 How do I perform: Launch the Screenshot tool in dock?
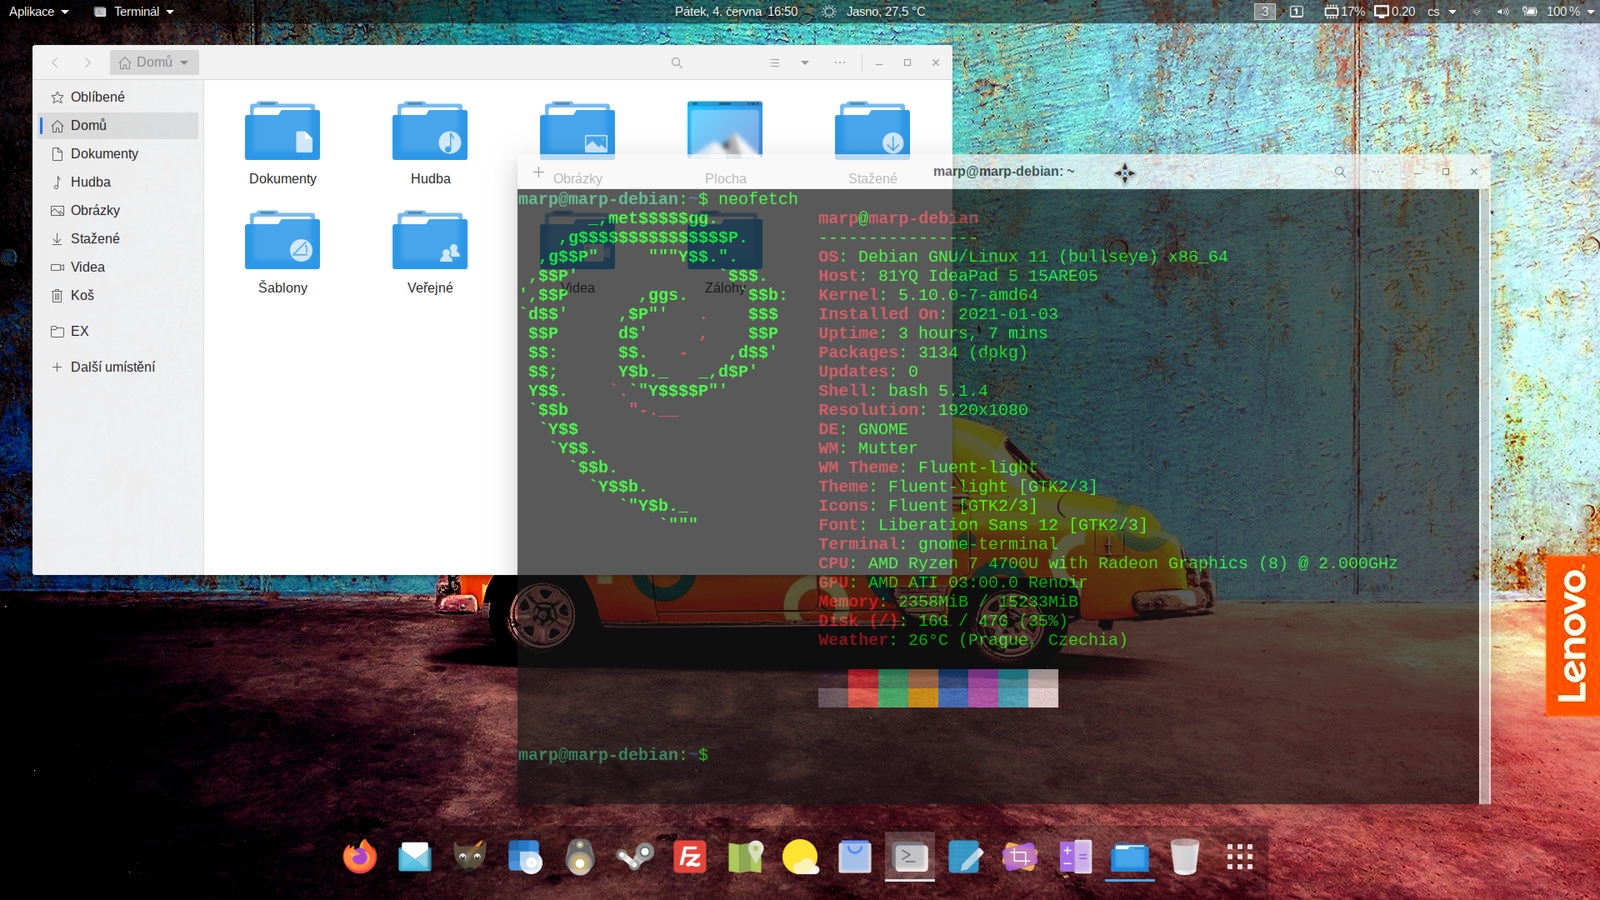[1020, 857]
